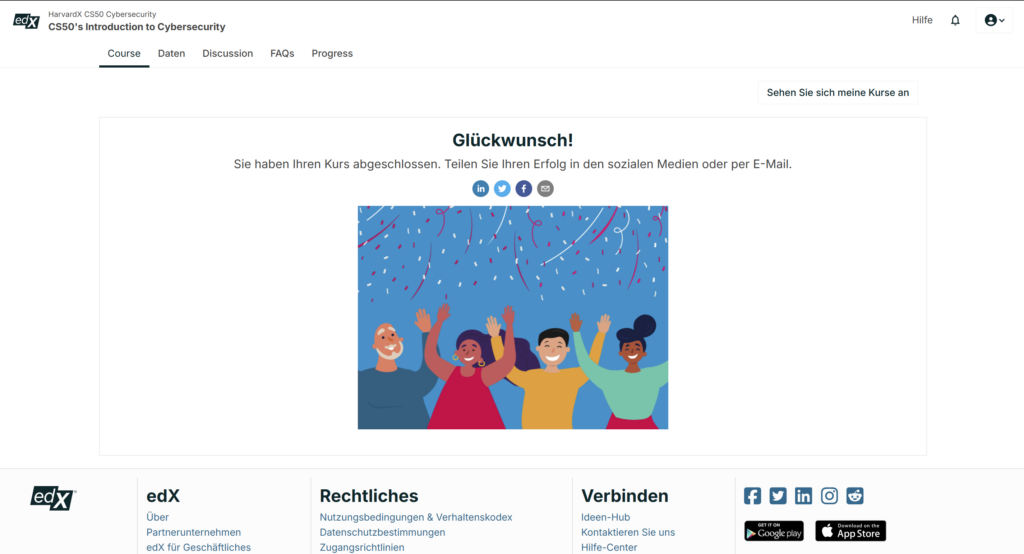
Task: Expand the user account dropdown menu
Action: point(995,20)
